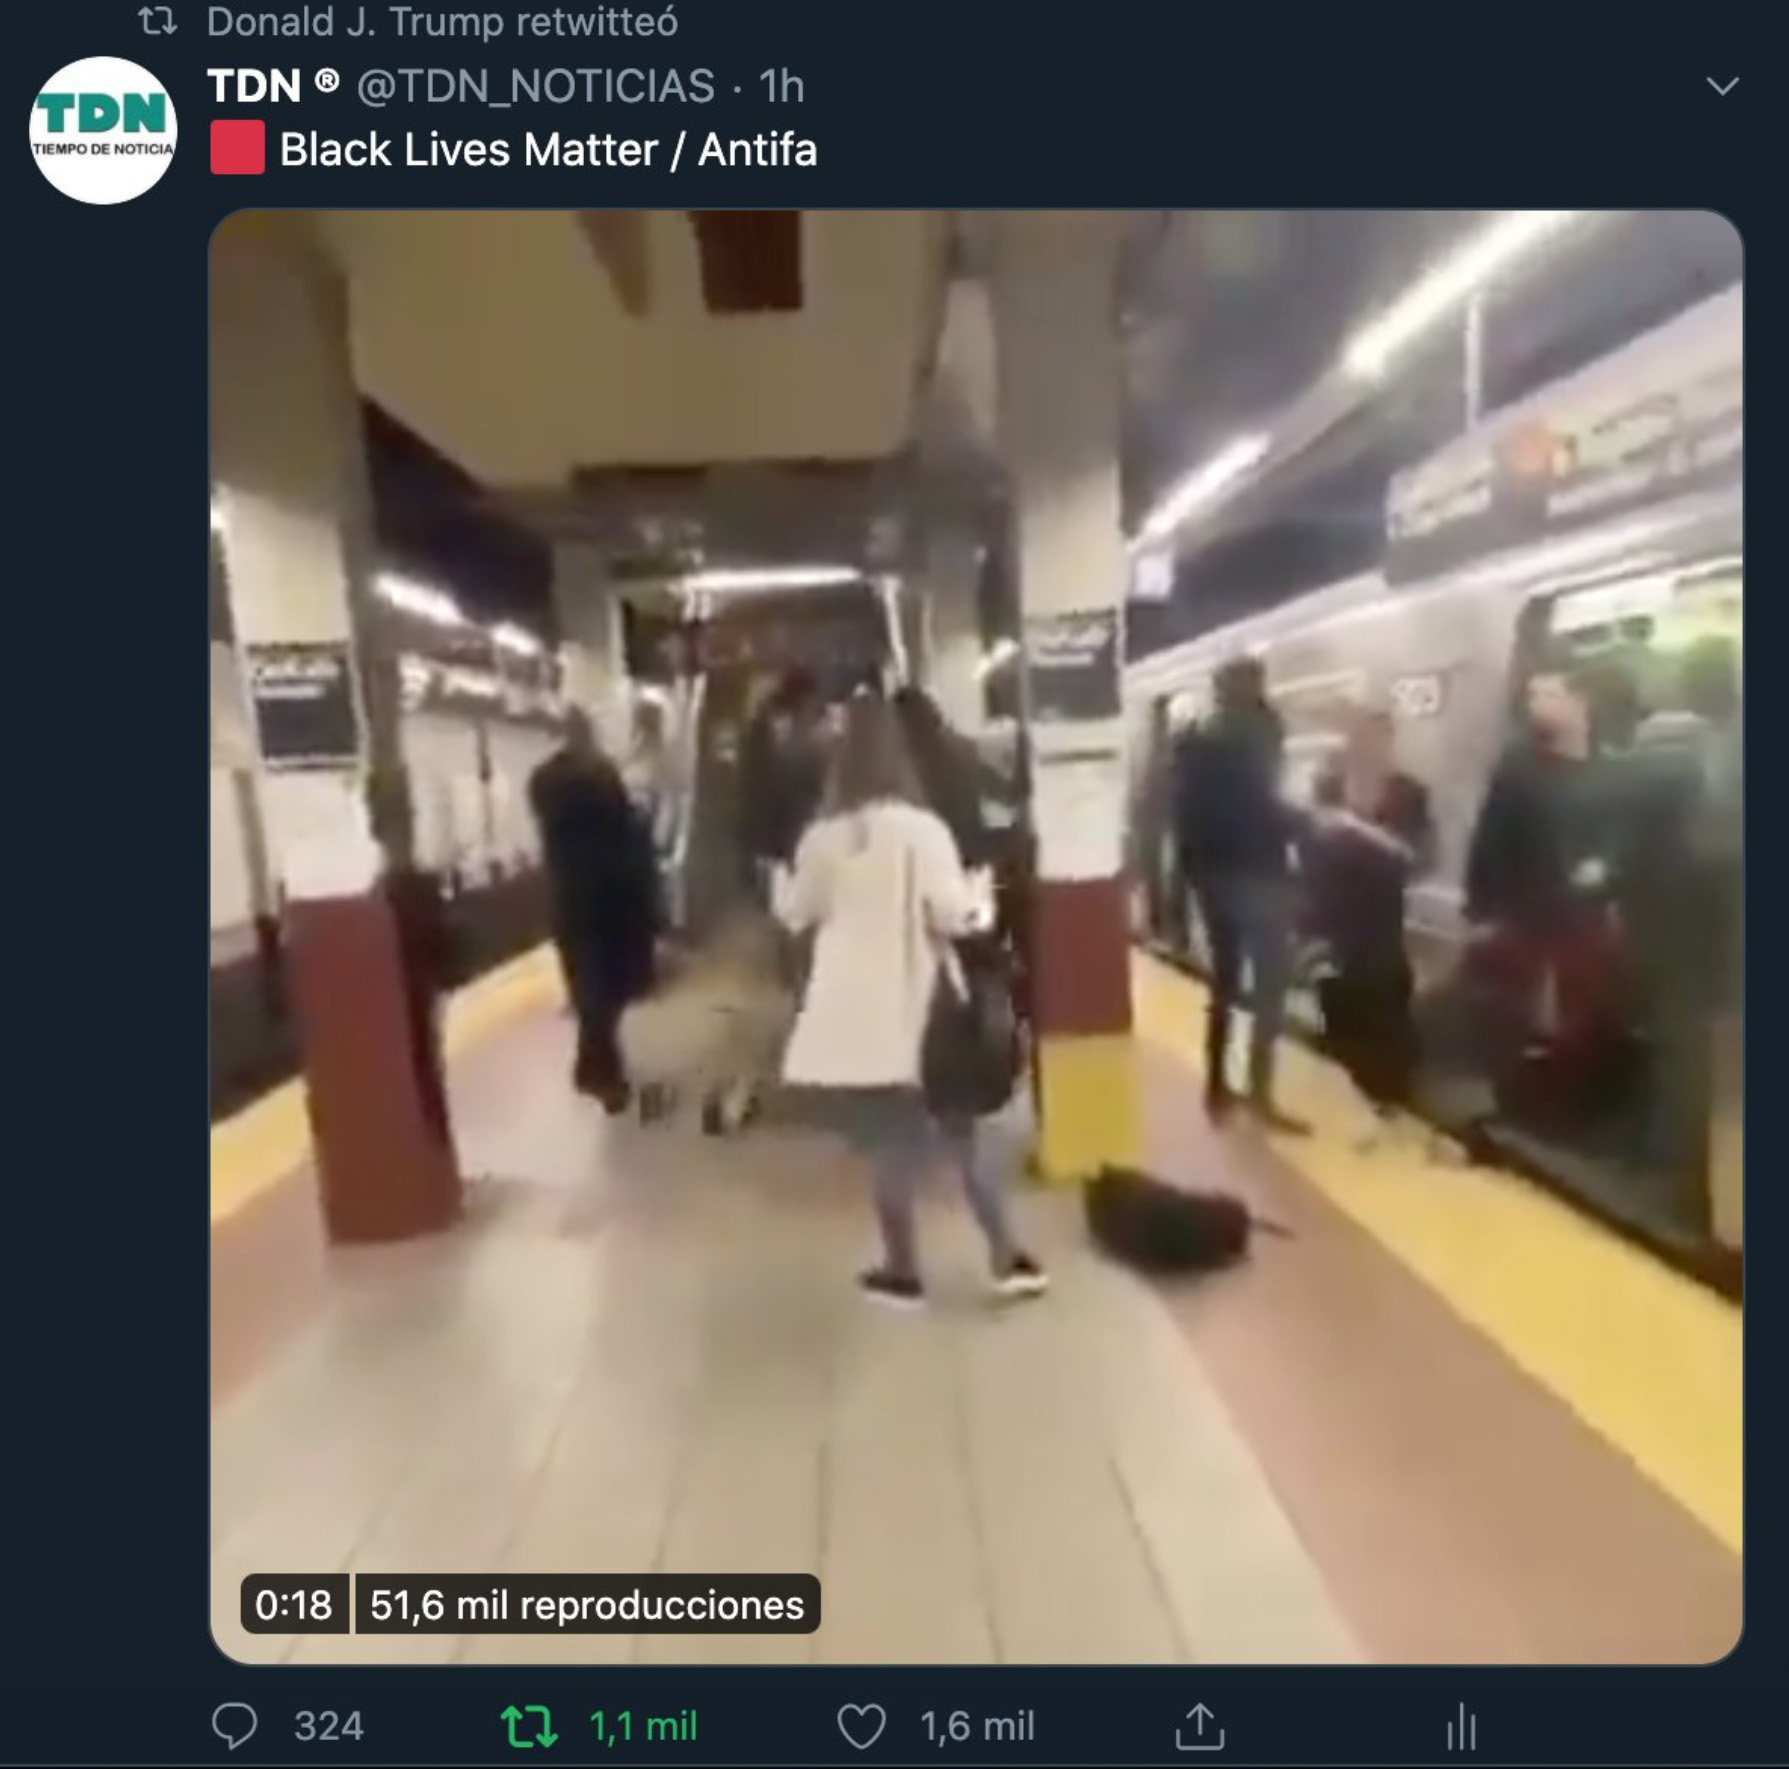Click the 324 replies count
Image resolution: width=1789 pixels, height=1769 pixels.
(329, 1727)
